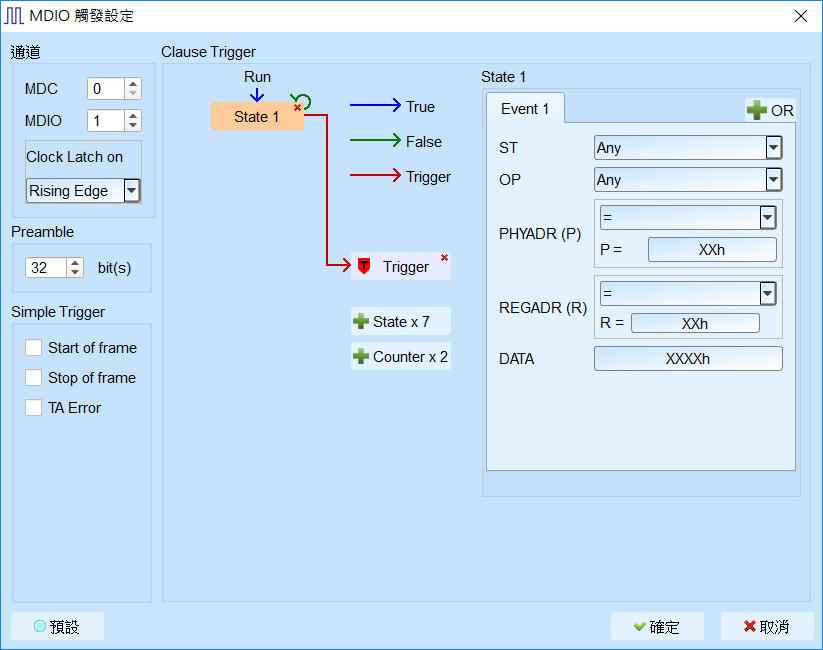The image size is (823, 650).
Task: Close the MDIO trigger settings dialog
Action: point(800,16)
